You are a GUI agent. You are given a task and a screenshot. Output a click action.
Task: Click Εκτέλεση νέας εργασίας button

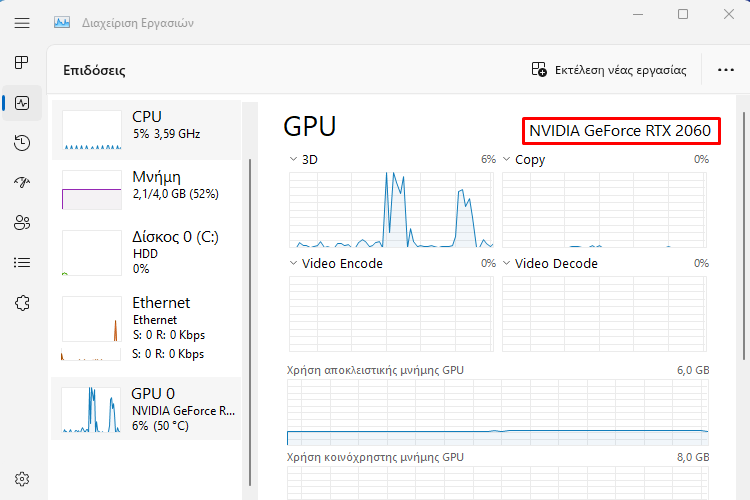tap(609, 70)
